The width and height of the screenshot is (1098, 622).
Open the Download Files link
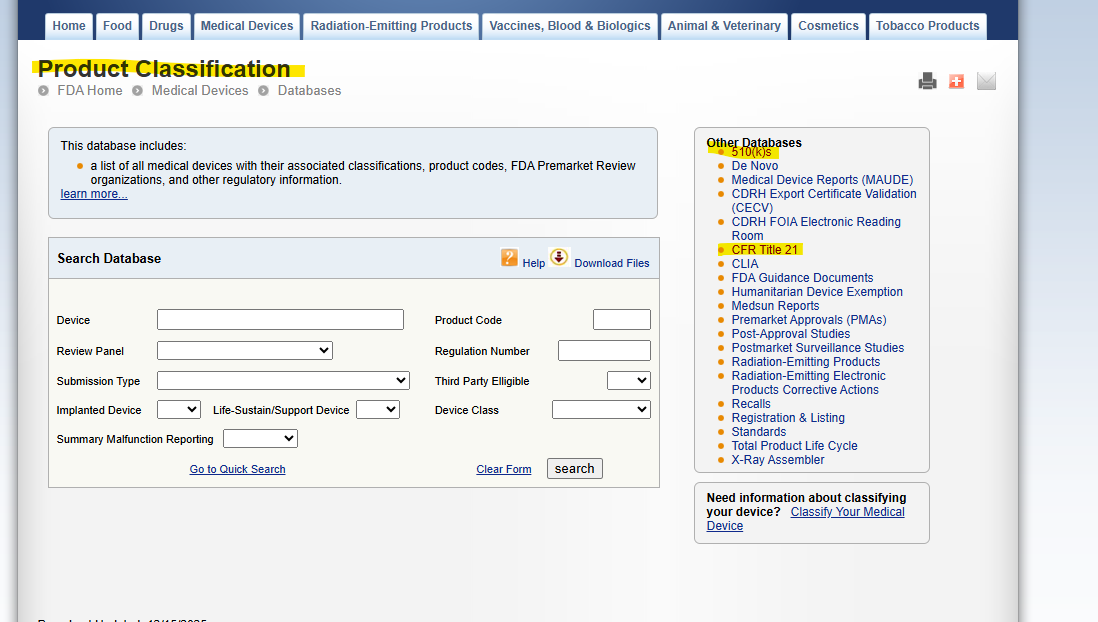[x=612, y=263]
